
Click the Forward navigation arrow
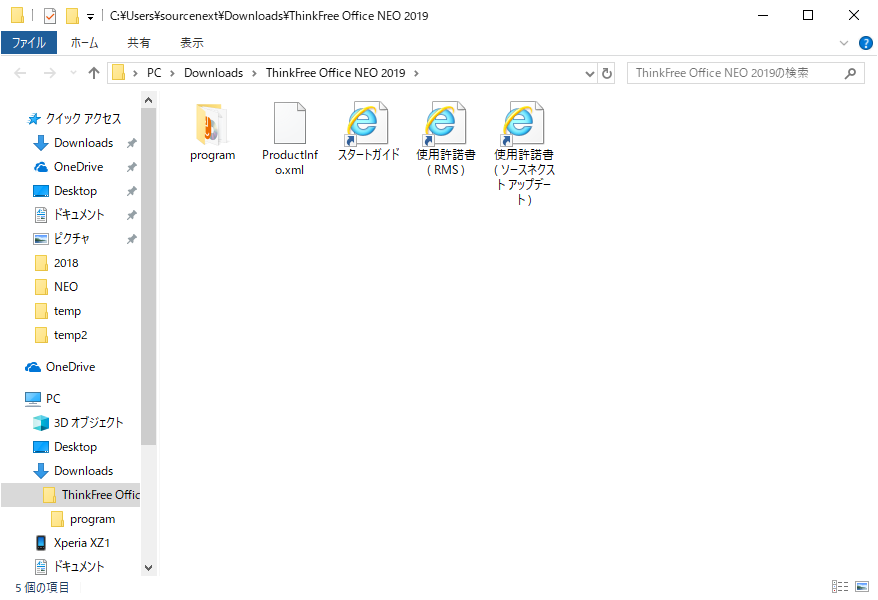(x=50, y=73)
